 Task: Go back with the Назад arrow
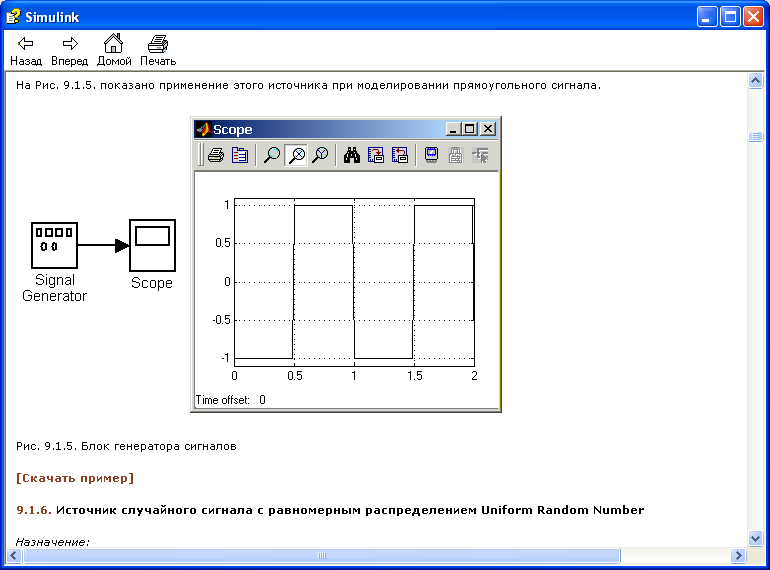tap(26, 51)
